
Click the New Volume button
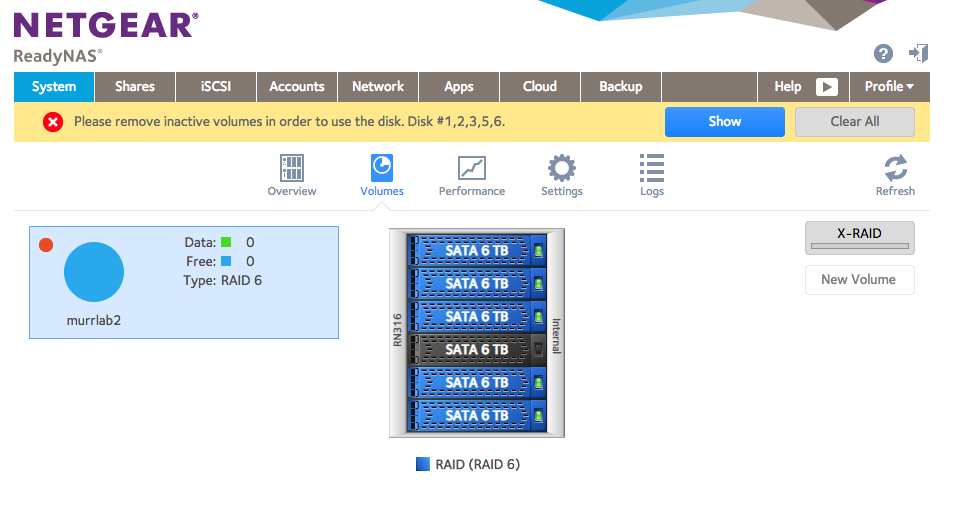coord(859,280)
